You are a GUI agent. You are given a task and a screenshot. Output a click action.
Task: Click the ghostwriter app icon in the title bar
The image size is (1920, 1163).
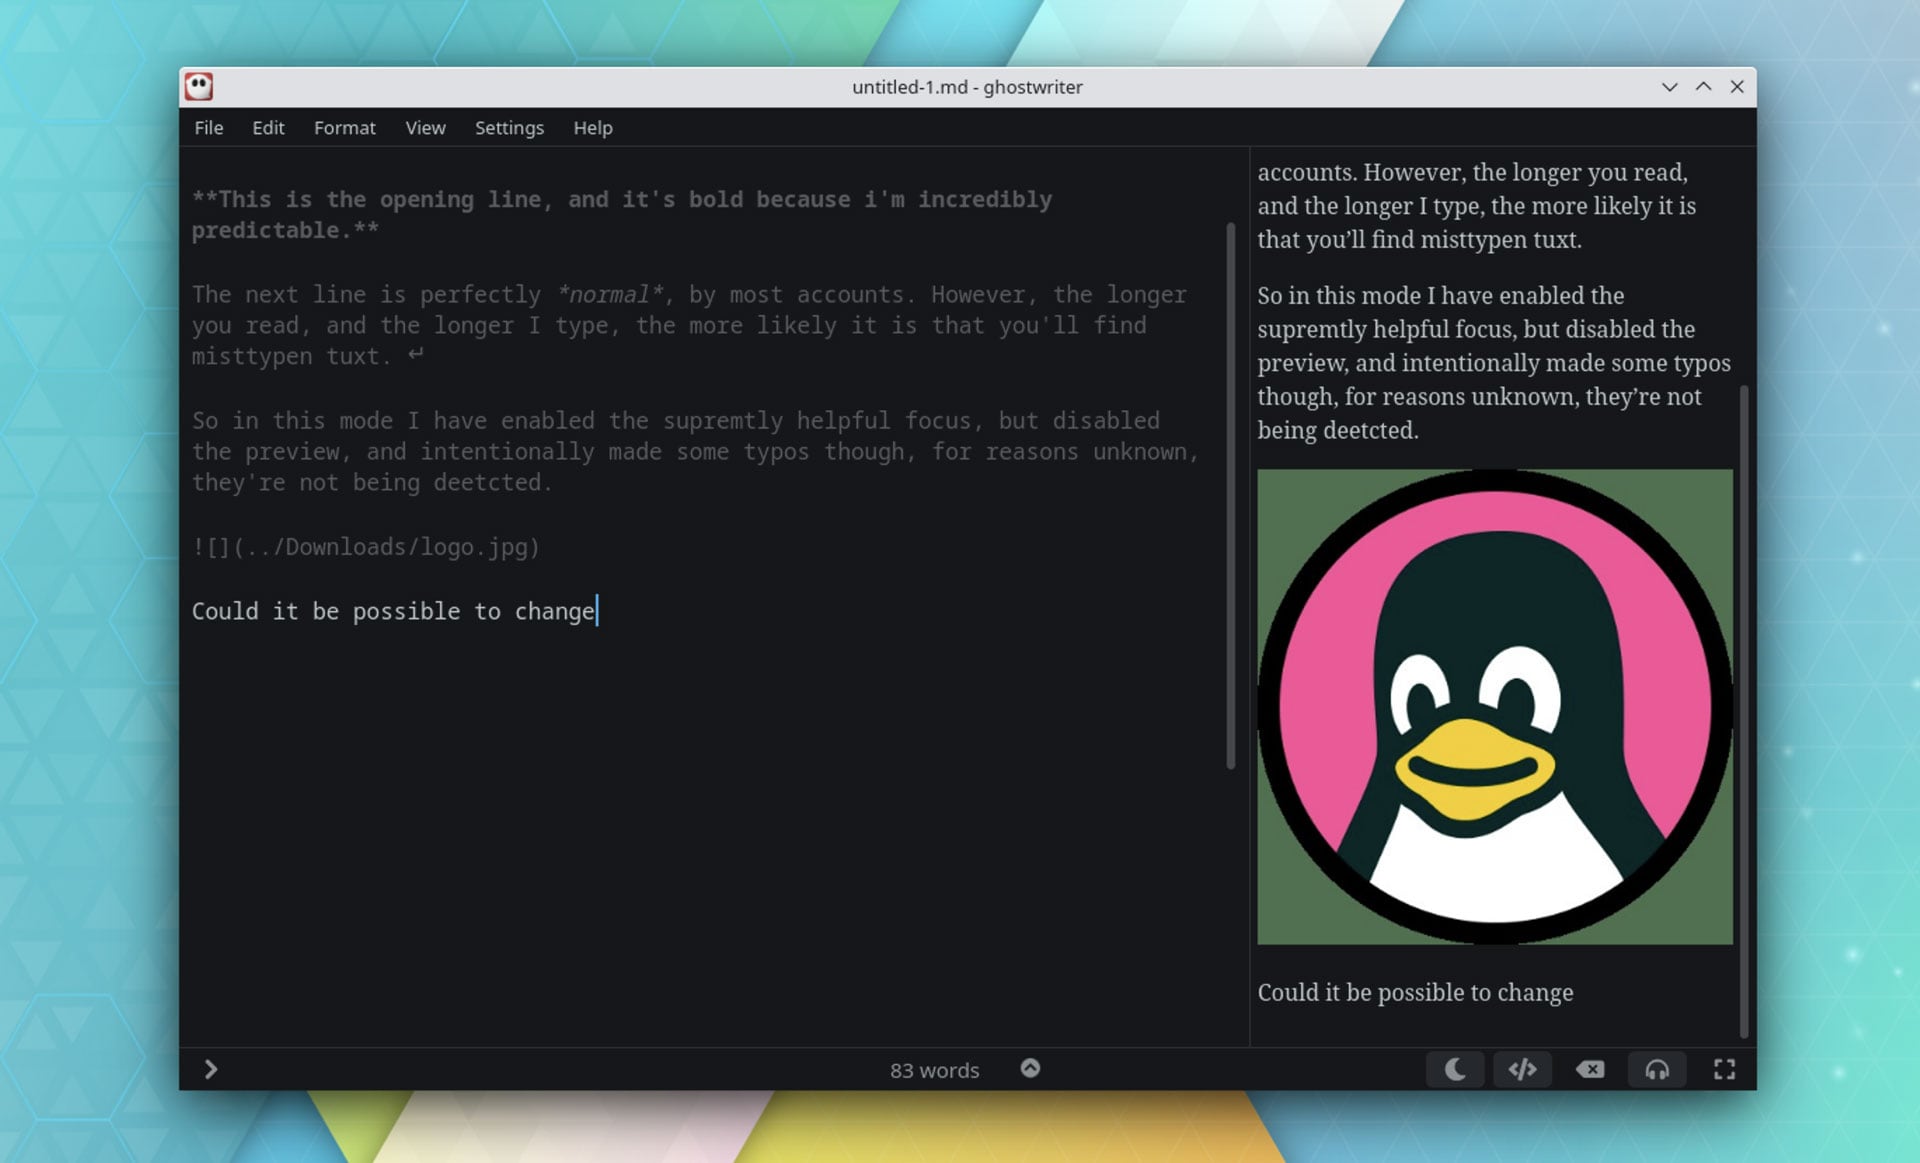tap(198, 87)
